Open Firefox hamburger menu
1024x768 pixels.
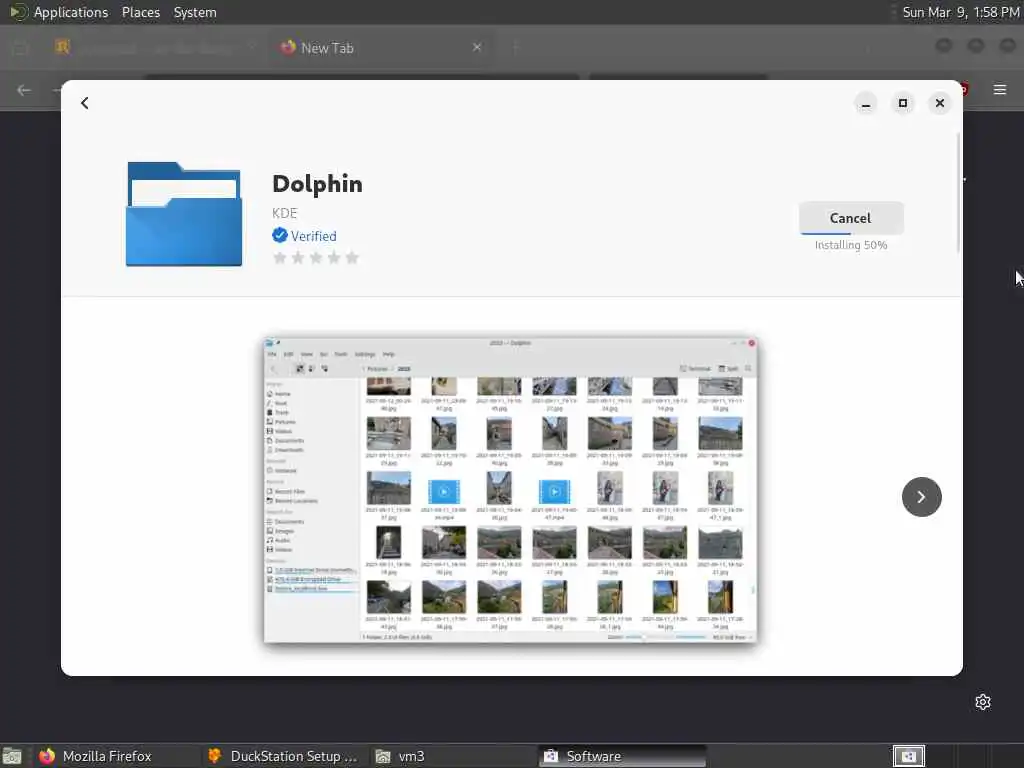(1000, 89)
